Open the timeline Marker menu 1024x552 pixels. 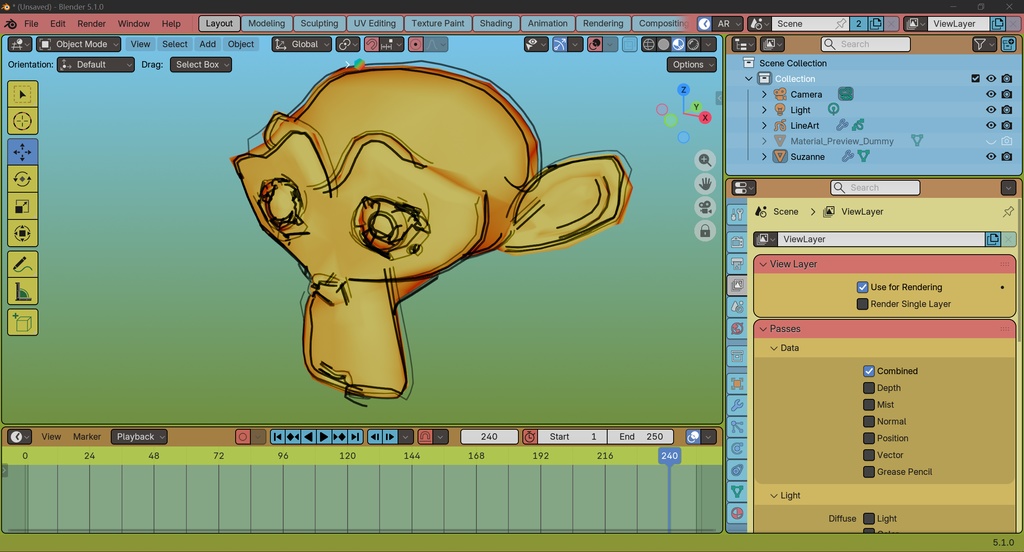click(x=87, y=436)
